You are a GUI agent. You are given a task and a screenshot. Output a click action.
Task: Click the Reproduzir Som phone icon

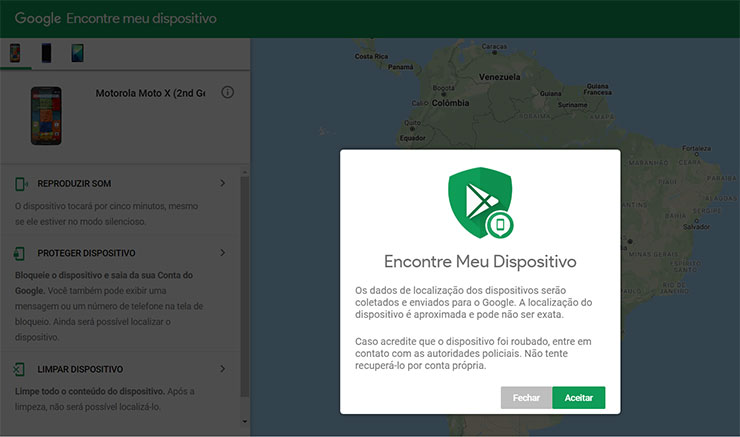click(21, 184)
